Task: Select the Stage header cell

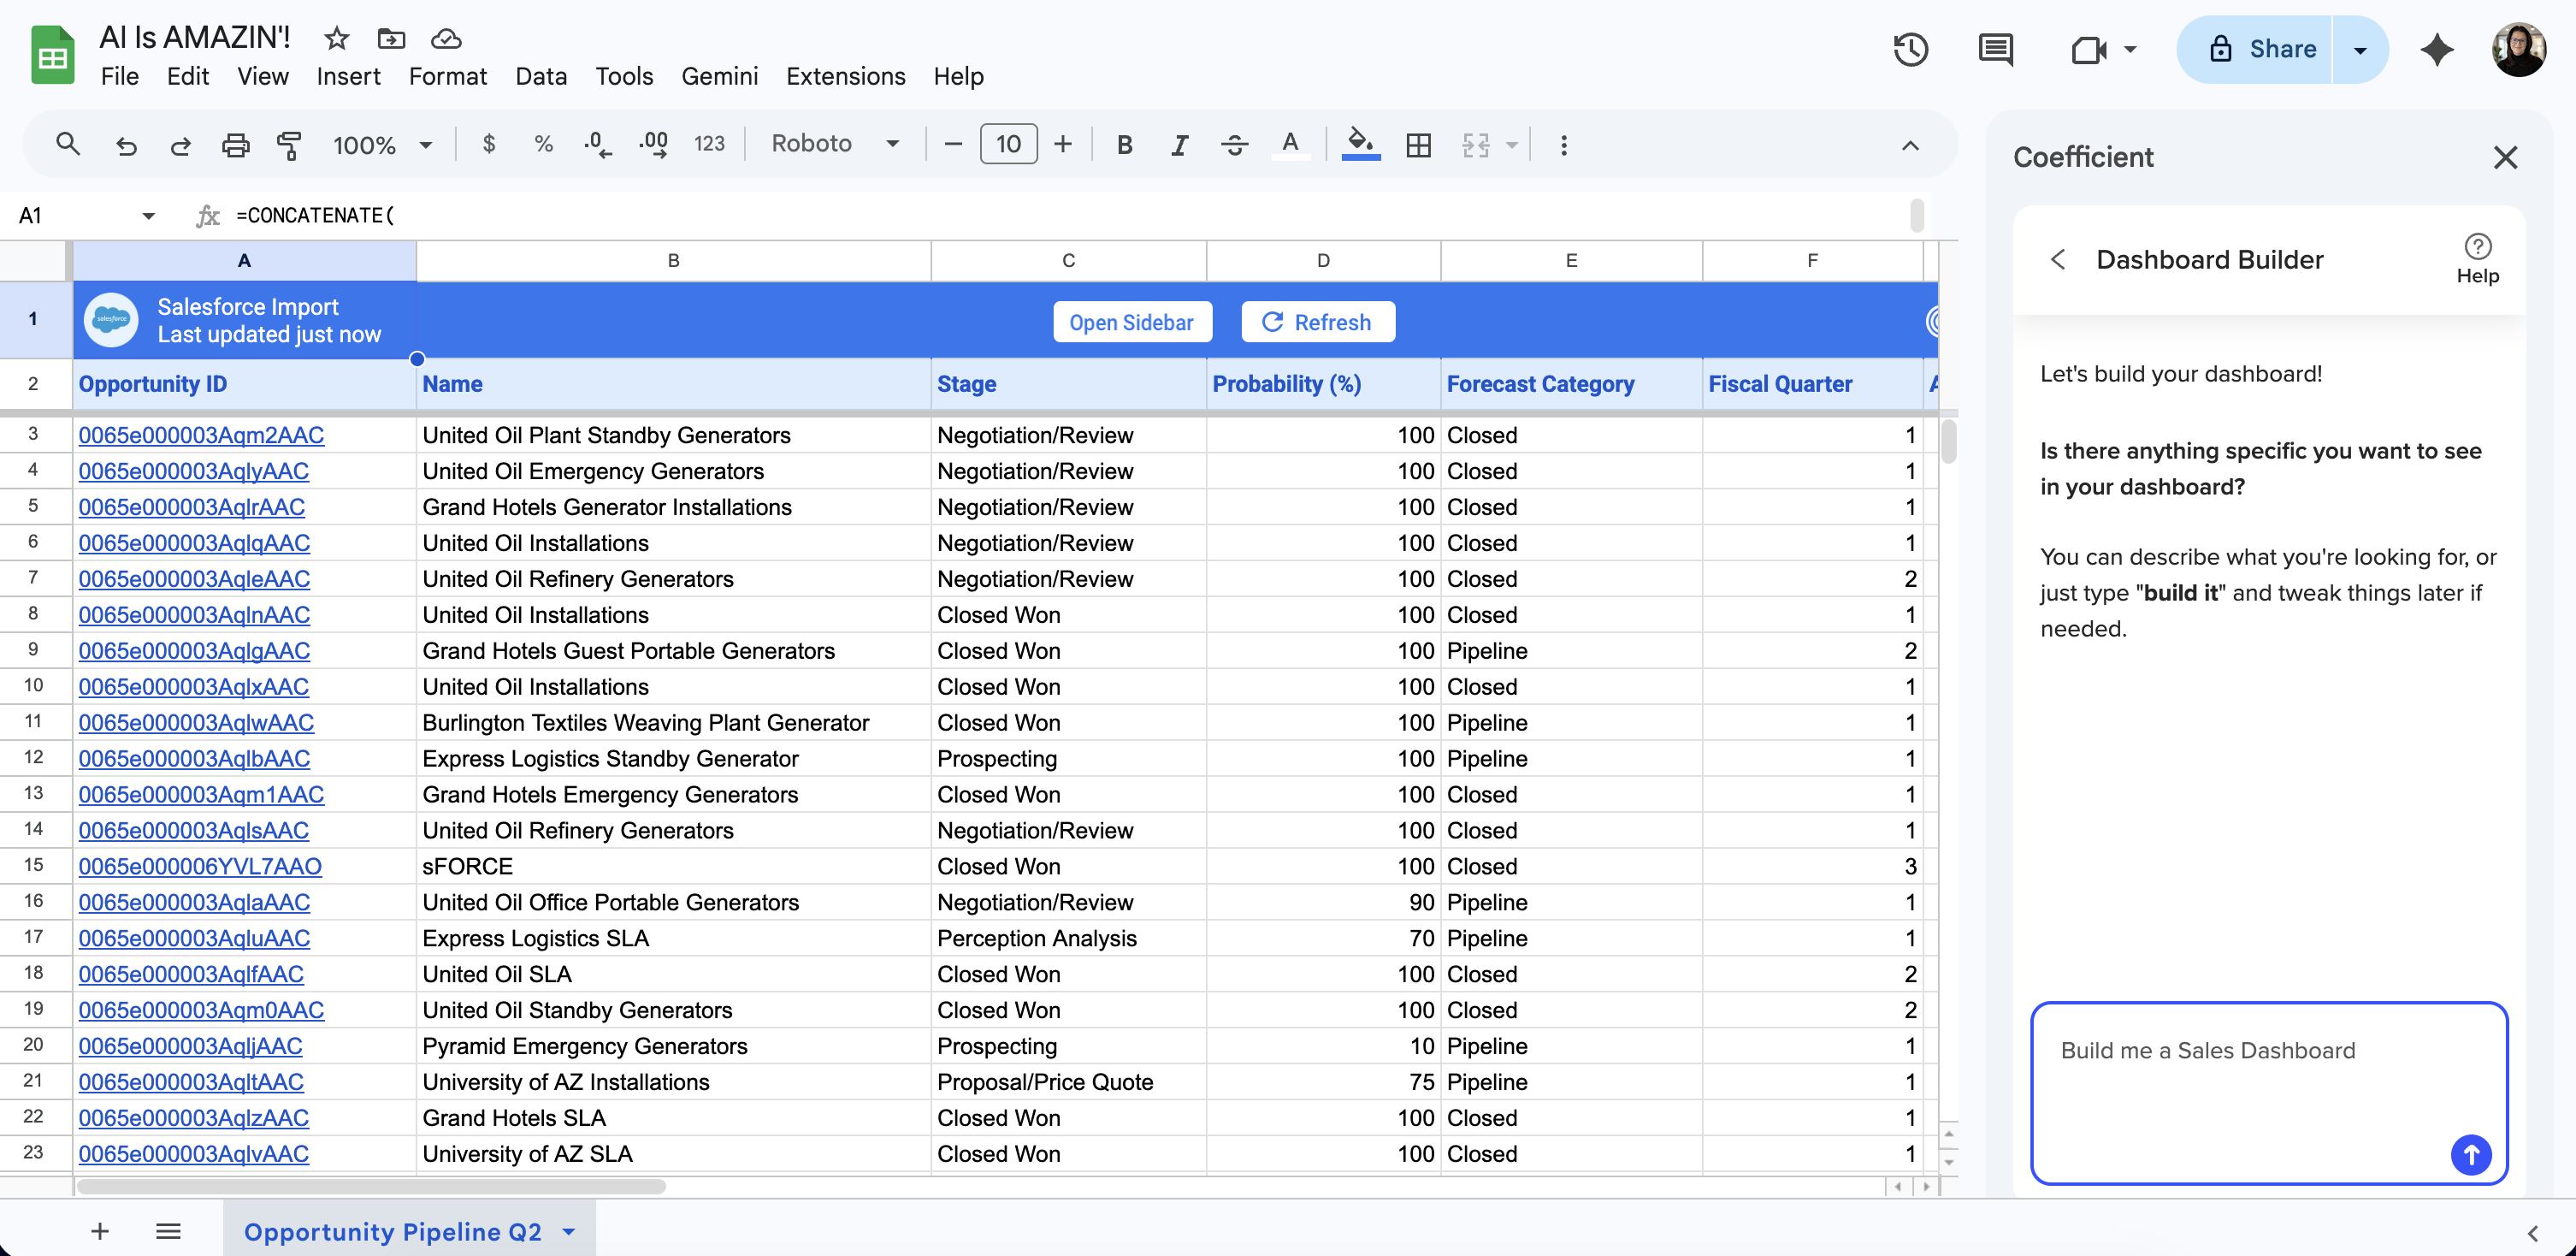Action: click(x=1068, y=384)
